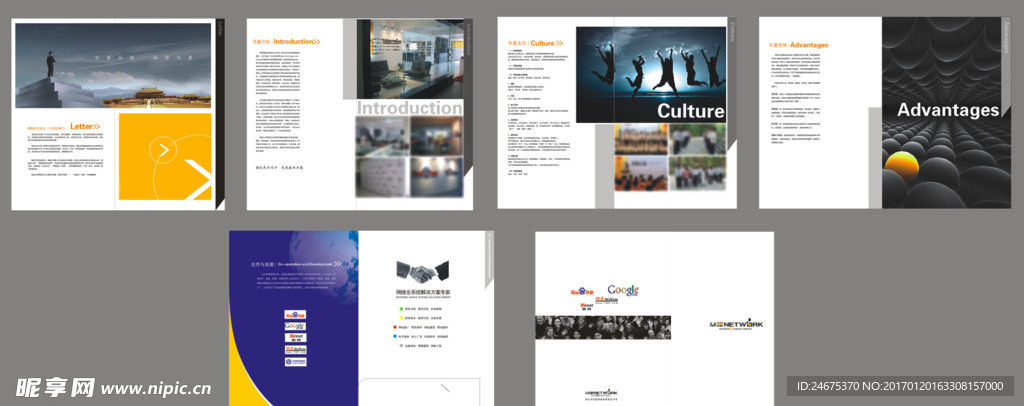The height and width of the screenshot is (406, 1024).
Task: Select the orange Advantages heading
Action: [x=809, y=45]
